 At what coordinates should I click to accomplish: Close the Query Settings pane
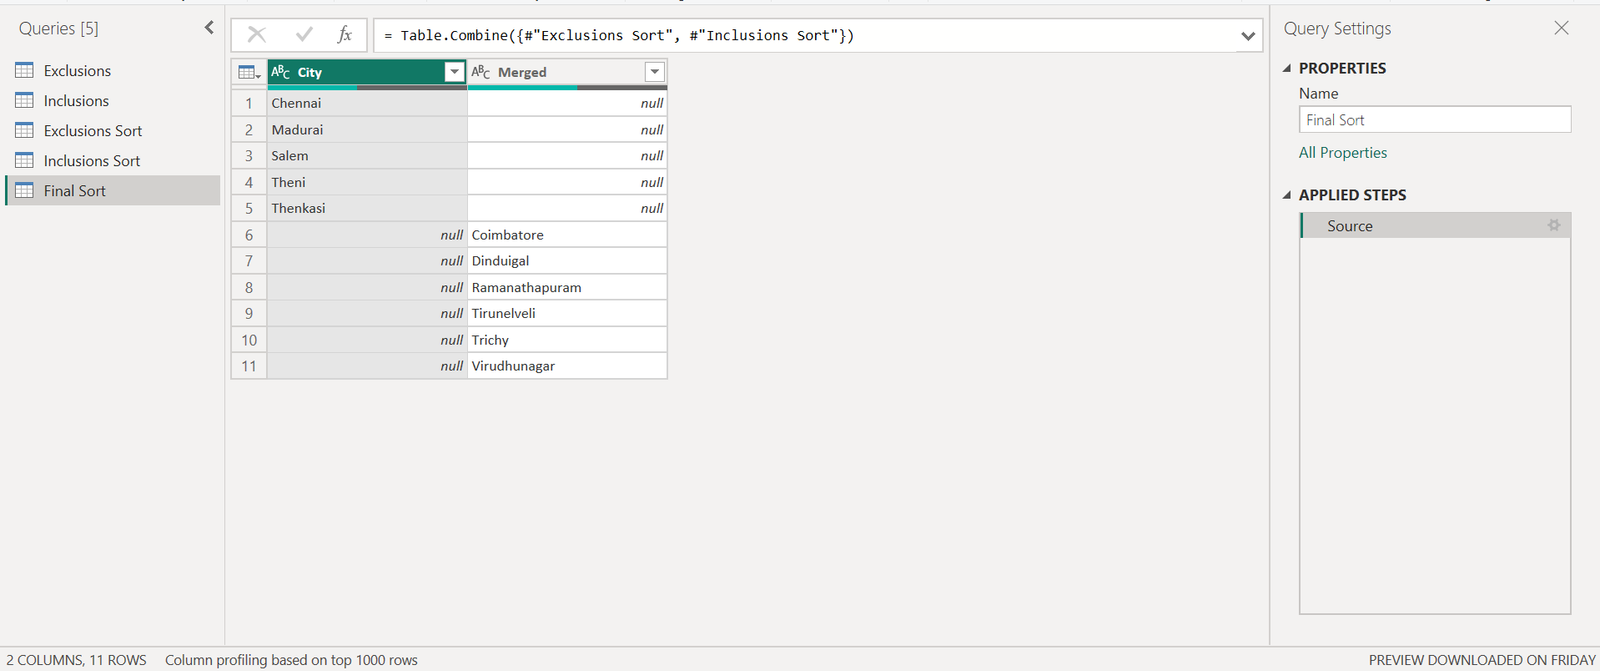(1562, 28)
